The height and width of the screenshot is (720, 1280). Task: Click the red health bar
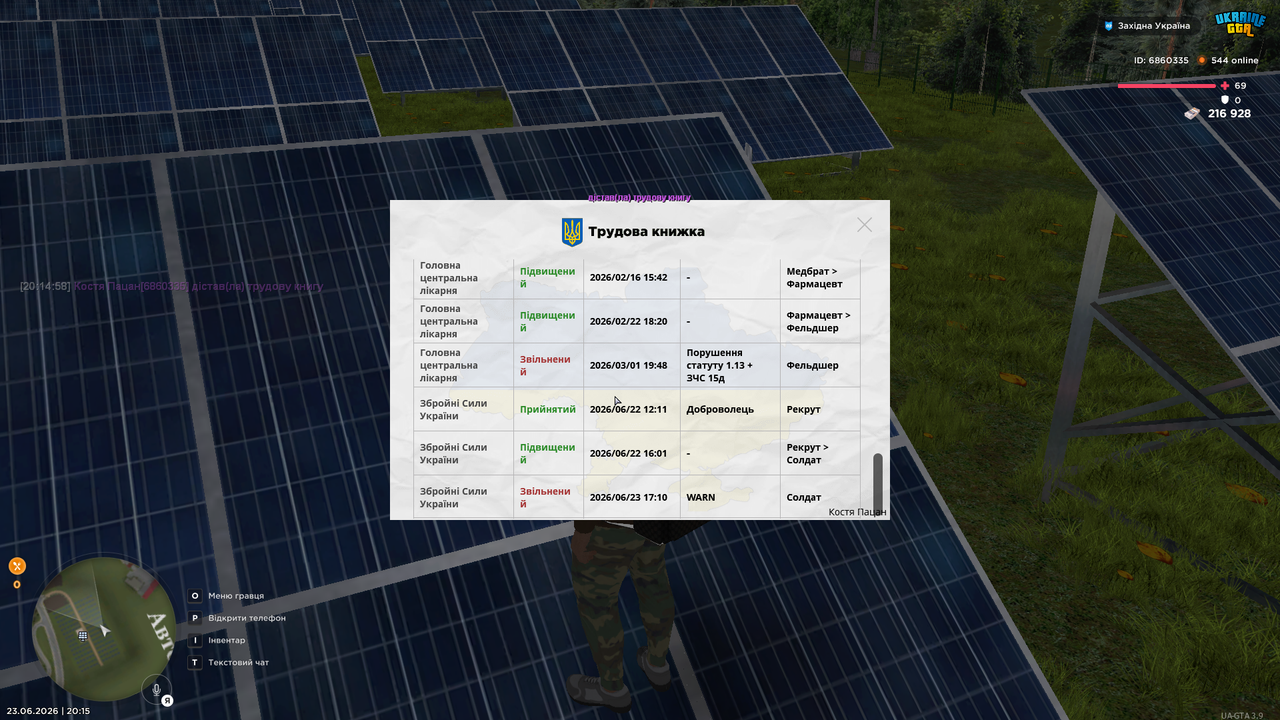pyautogui.click(x=1166, y=86)
